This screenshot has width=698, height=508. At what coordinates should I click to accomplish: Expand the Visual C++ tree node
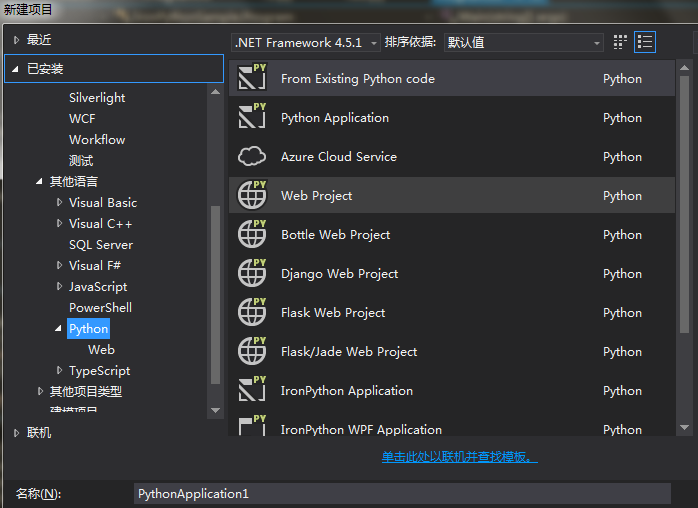tap(59, 223)
